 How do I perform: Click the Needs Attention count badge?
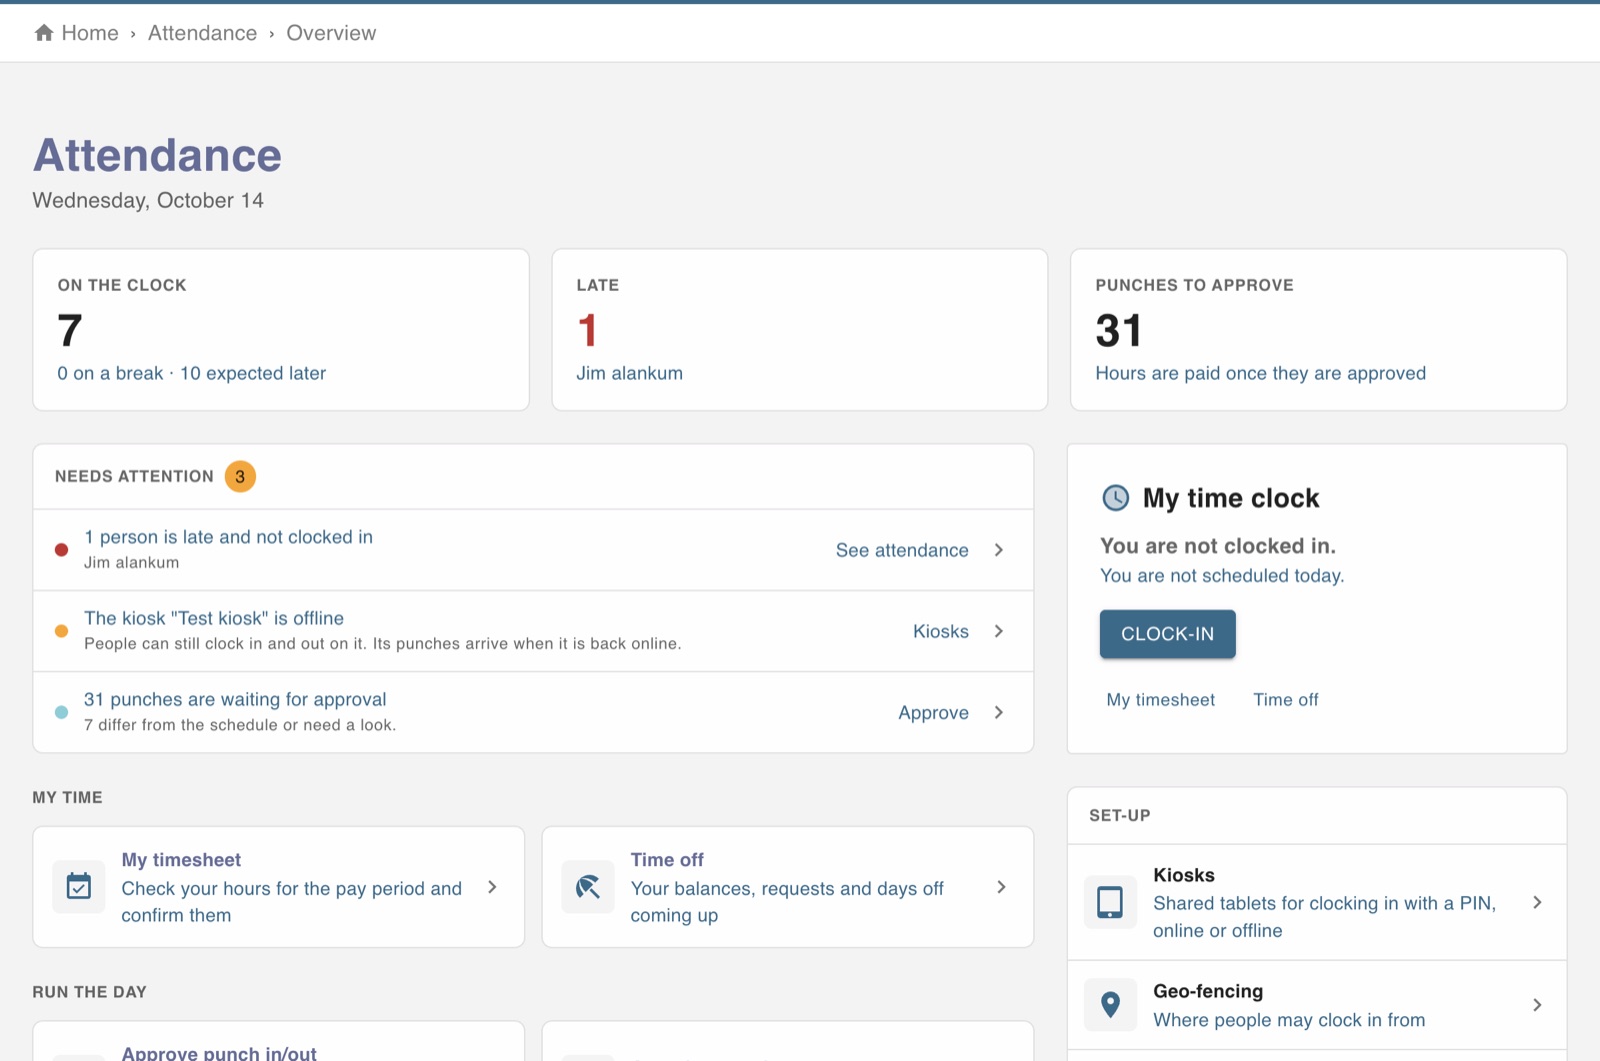pyautogui.click(x=240, y=477)
